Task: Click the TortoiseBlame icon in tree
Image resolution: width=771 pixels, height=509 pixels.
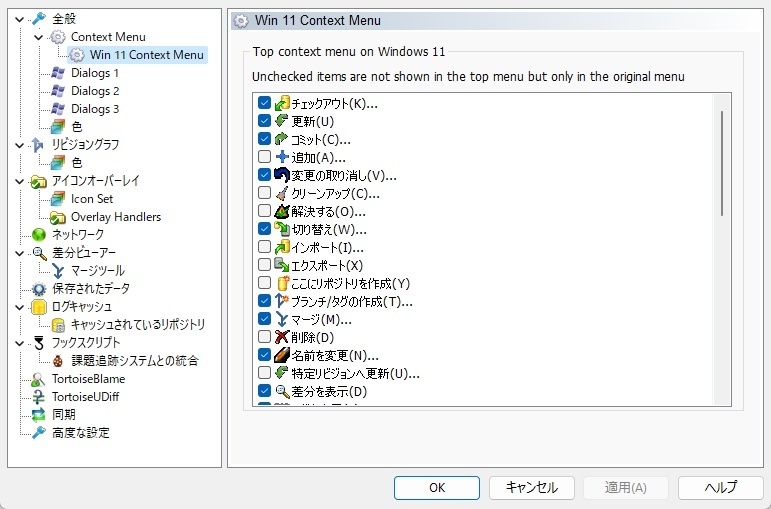Action: click(x=38, y=379)
